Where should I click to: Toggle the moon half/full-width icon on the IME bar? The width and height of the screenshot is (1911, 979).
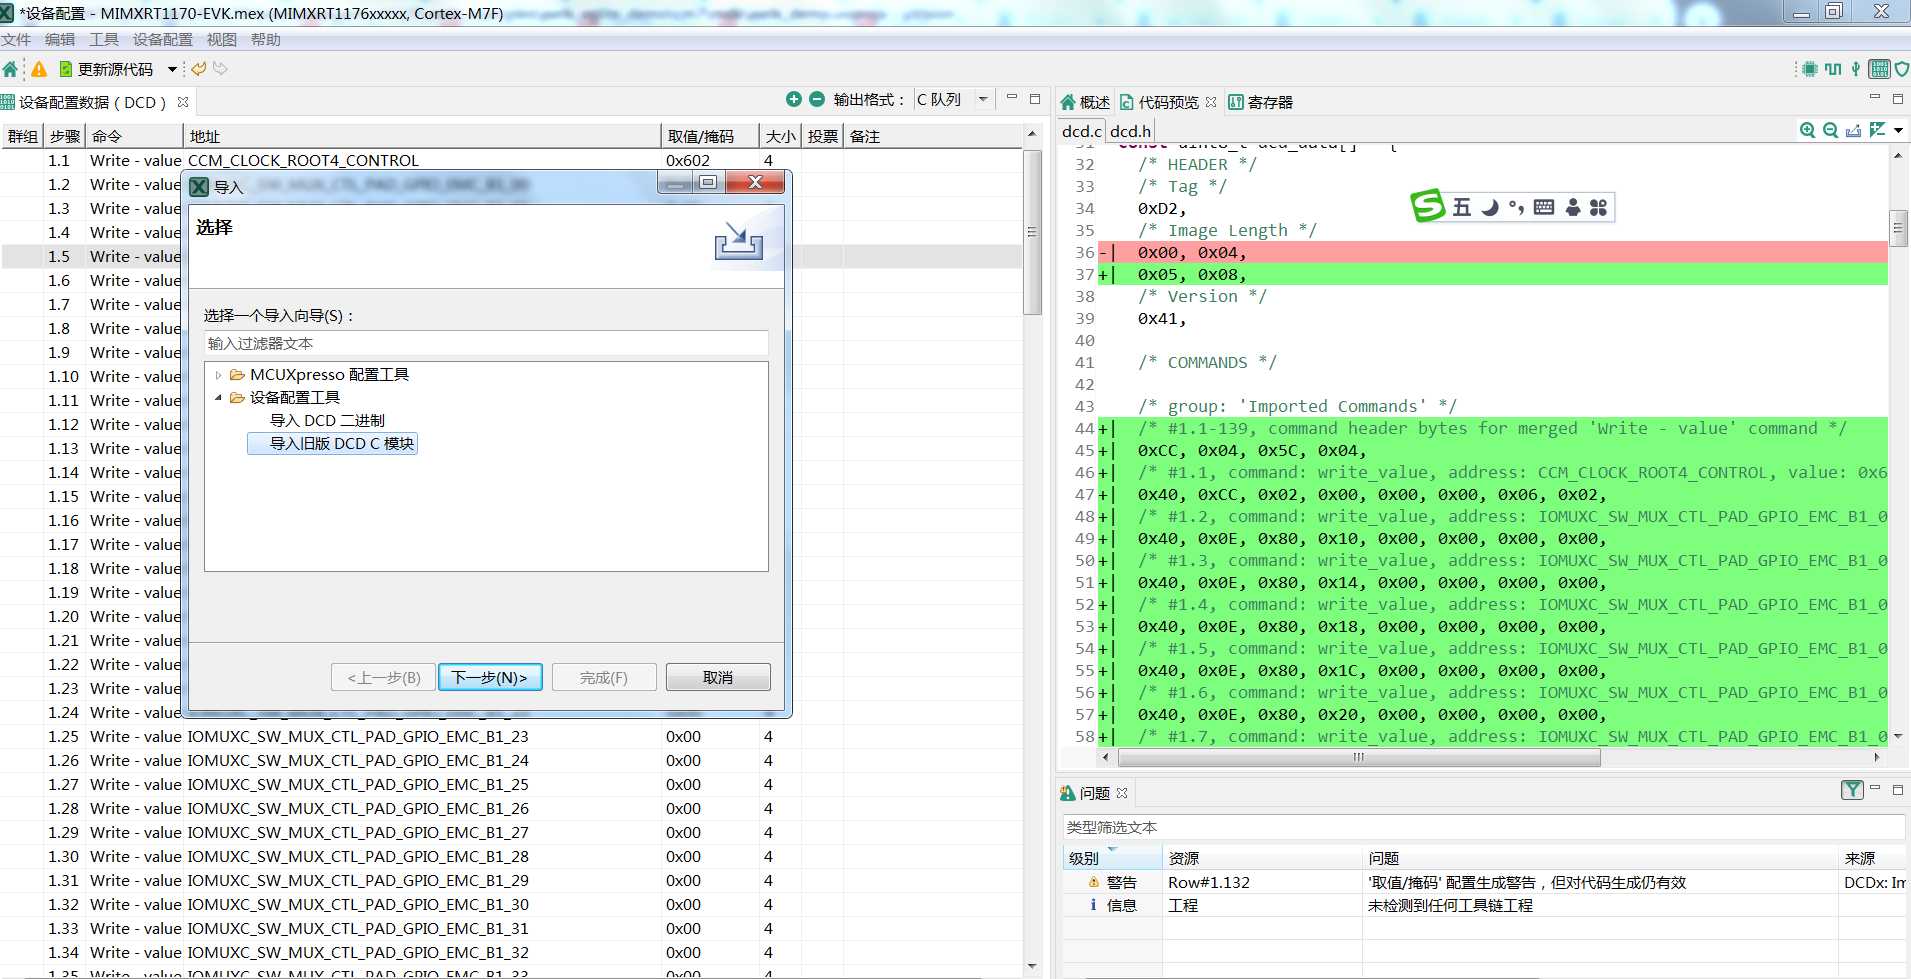[x=1490, y=207]
